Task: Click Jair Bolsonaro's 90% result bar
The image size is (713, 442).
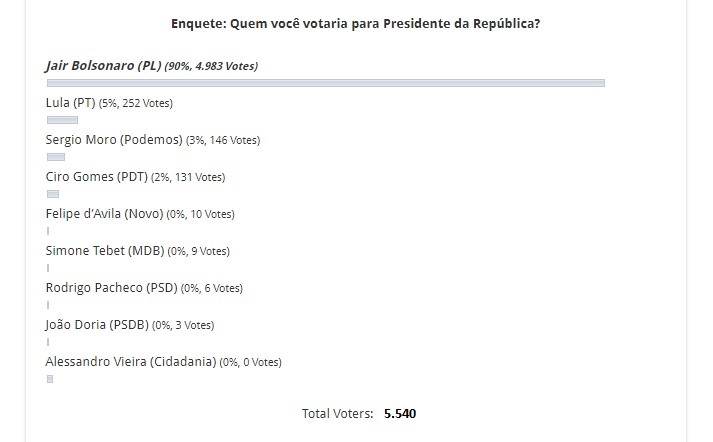Action: [325, 83]
